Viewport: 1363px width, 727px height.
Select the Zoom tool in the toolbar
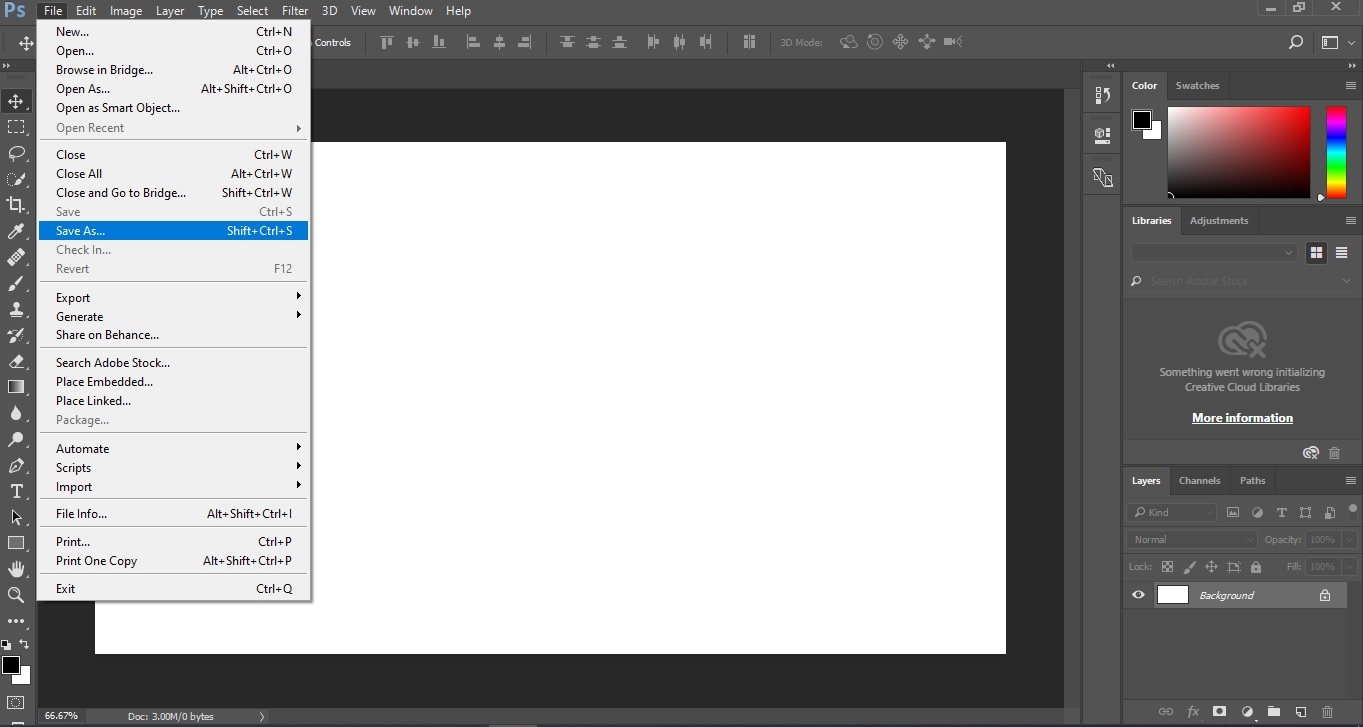point(16,595)
